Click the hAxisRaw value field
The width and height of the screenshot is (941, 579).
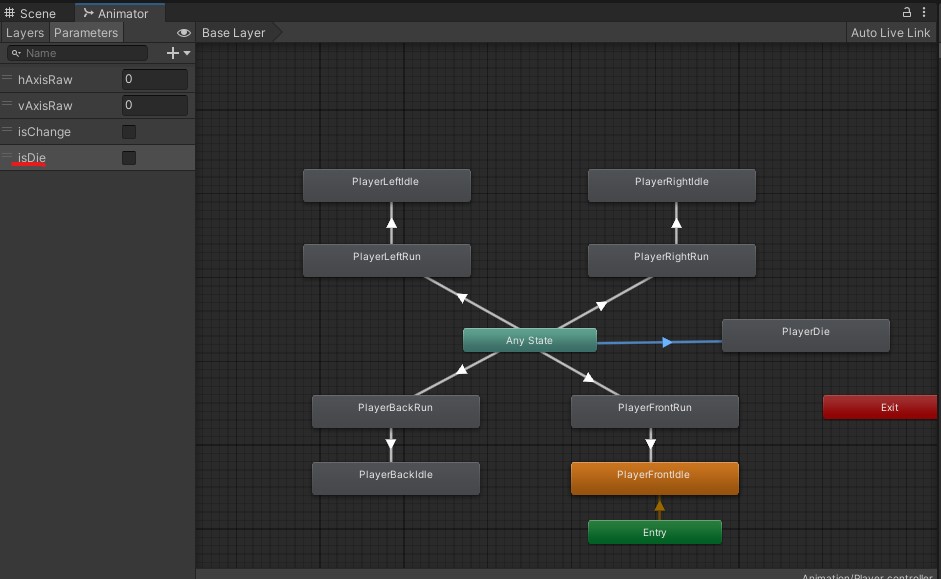[155, 79]
